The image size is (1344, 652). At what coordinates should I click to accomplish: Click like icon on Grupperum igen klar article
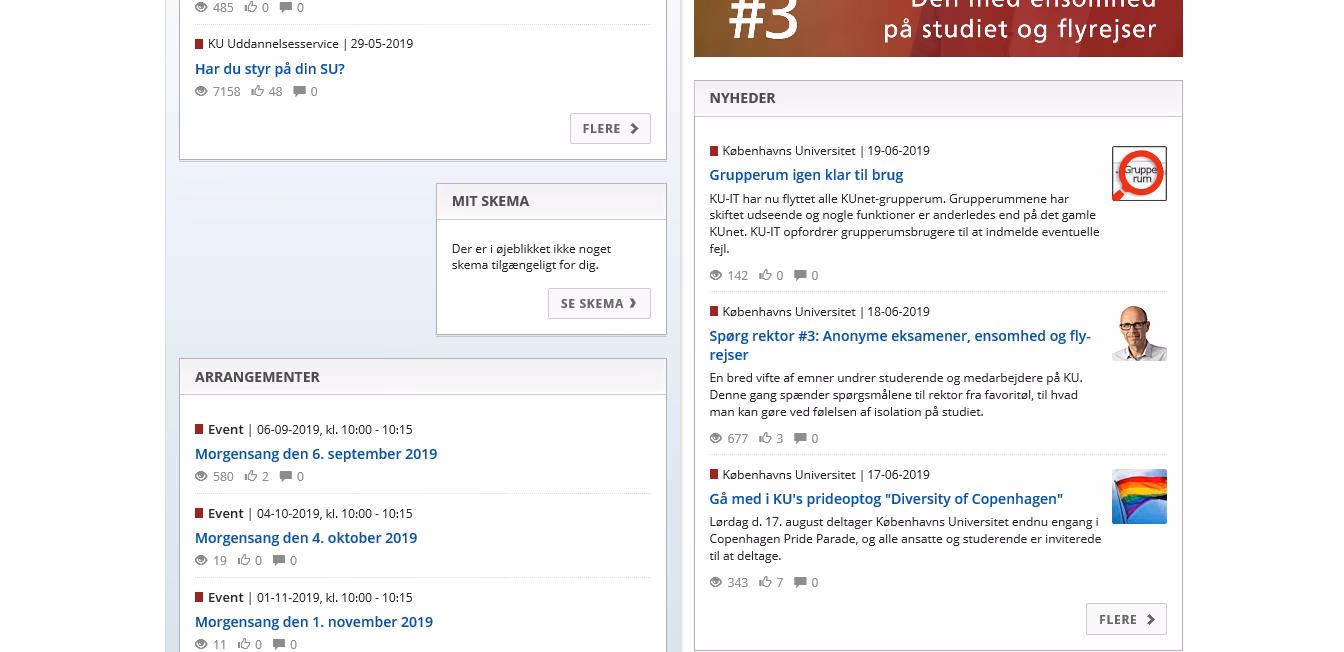[x=765, y=275]
